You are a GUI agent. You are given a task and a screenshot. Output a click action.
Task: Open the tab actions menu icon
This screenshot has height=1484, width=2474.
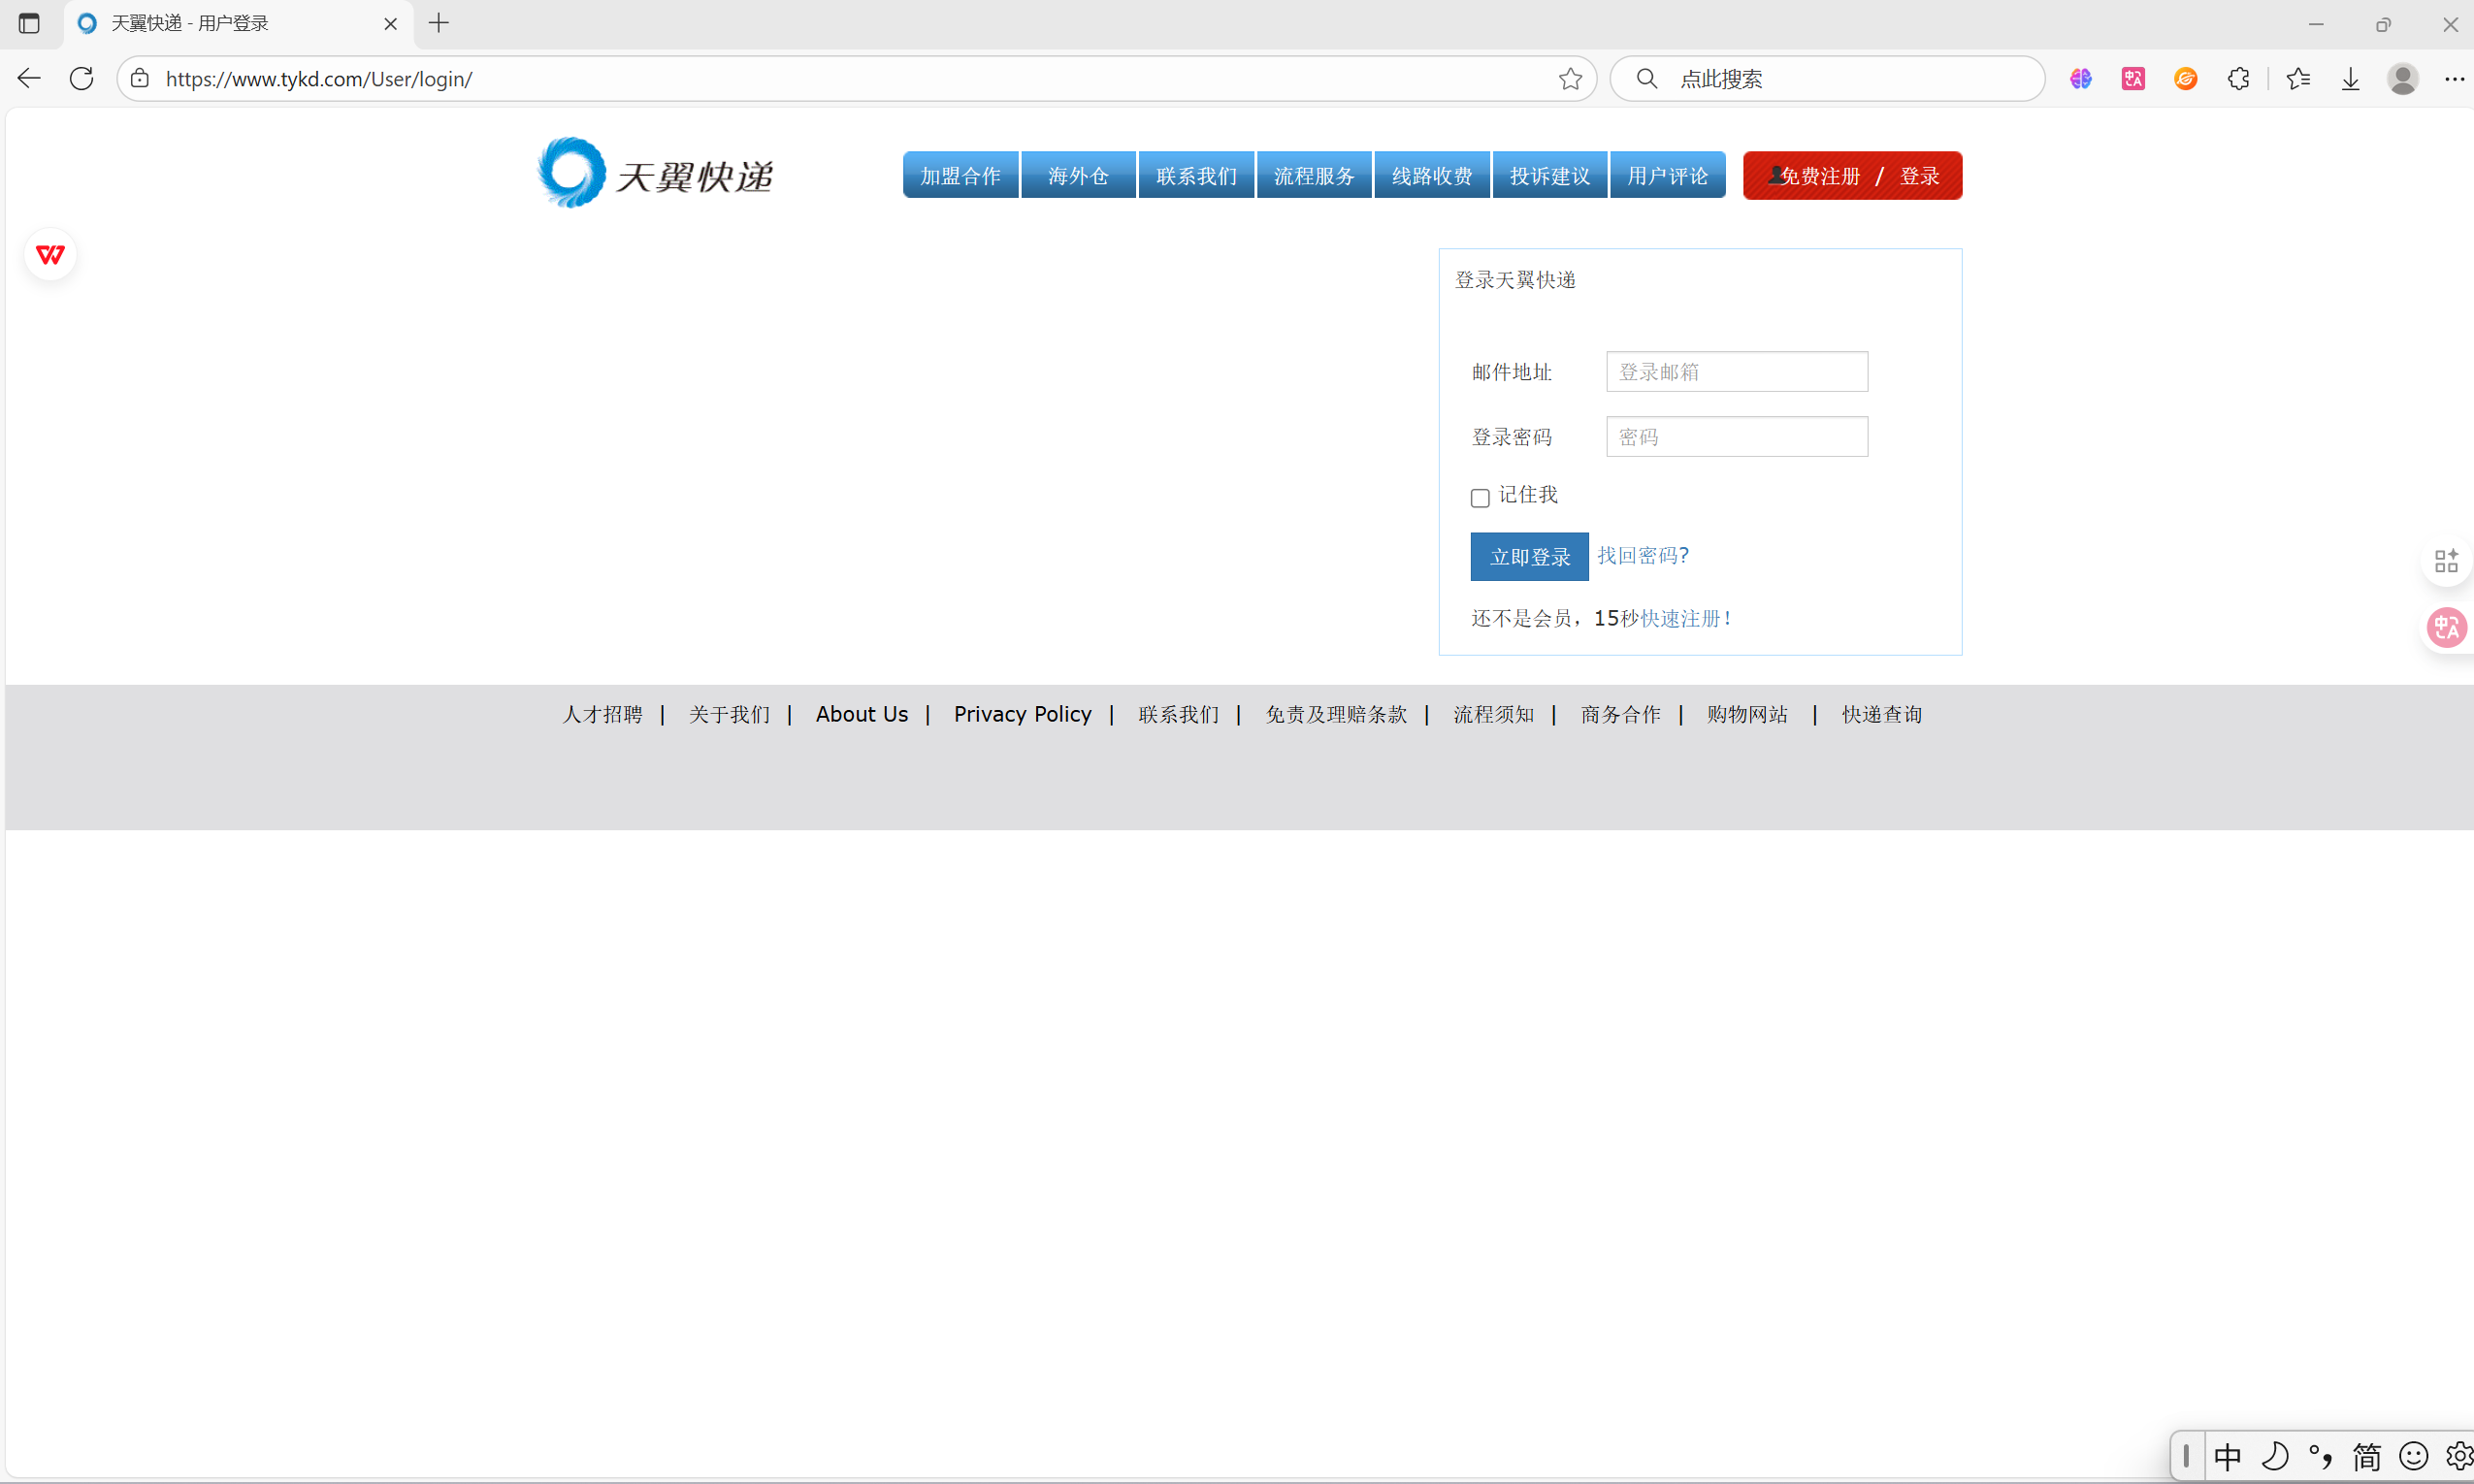tap(29, 23)
